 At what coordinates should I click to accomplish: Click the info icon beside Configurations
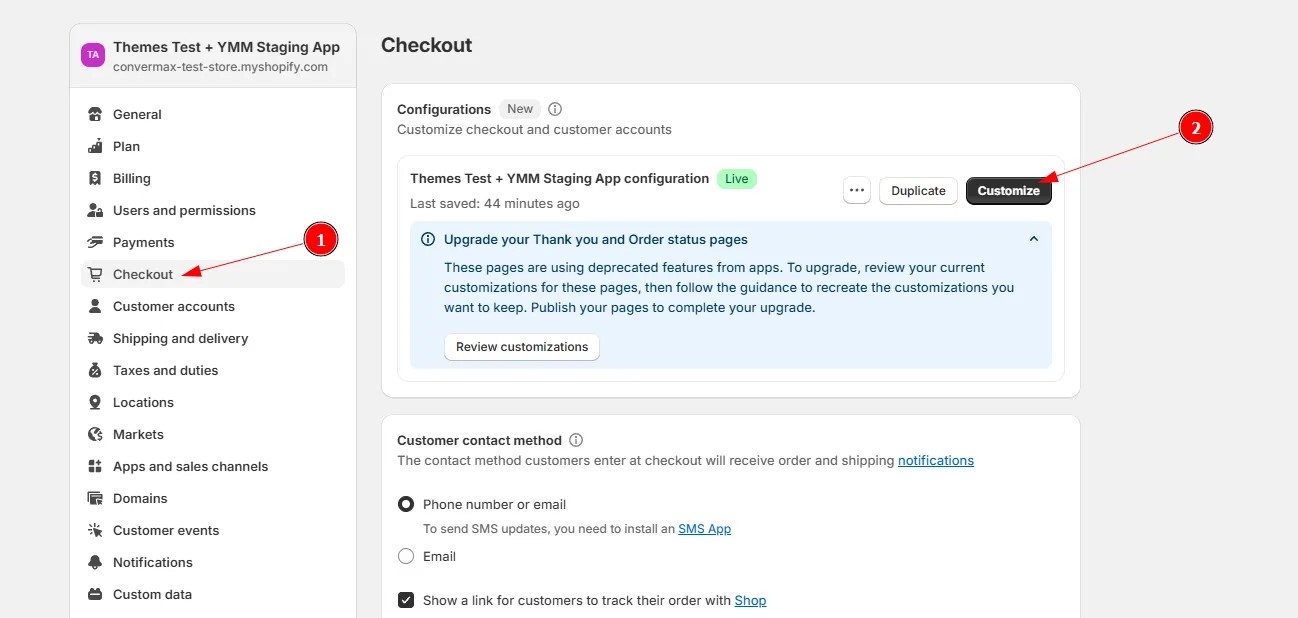tap(555, 109)
